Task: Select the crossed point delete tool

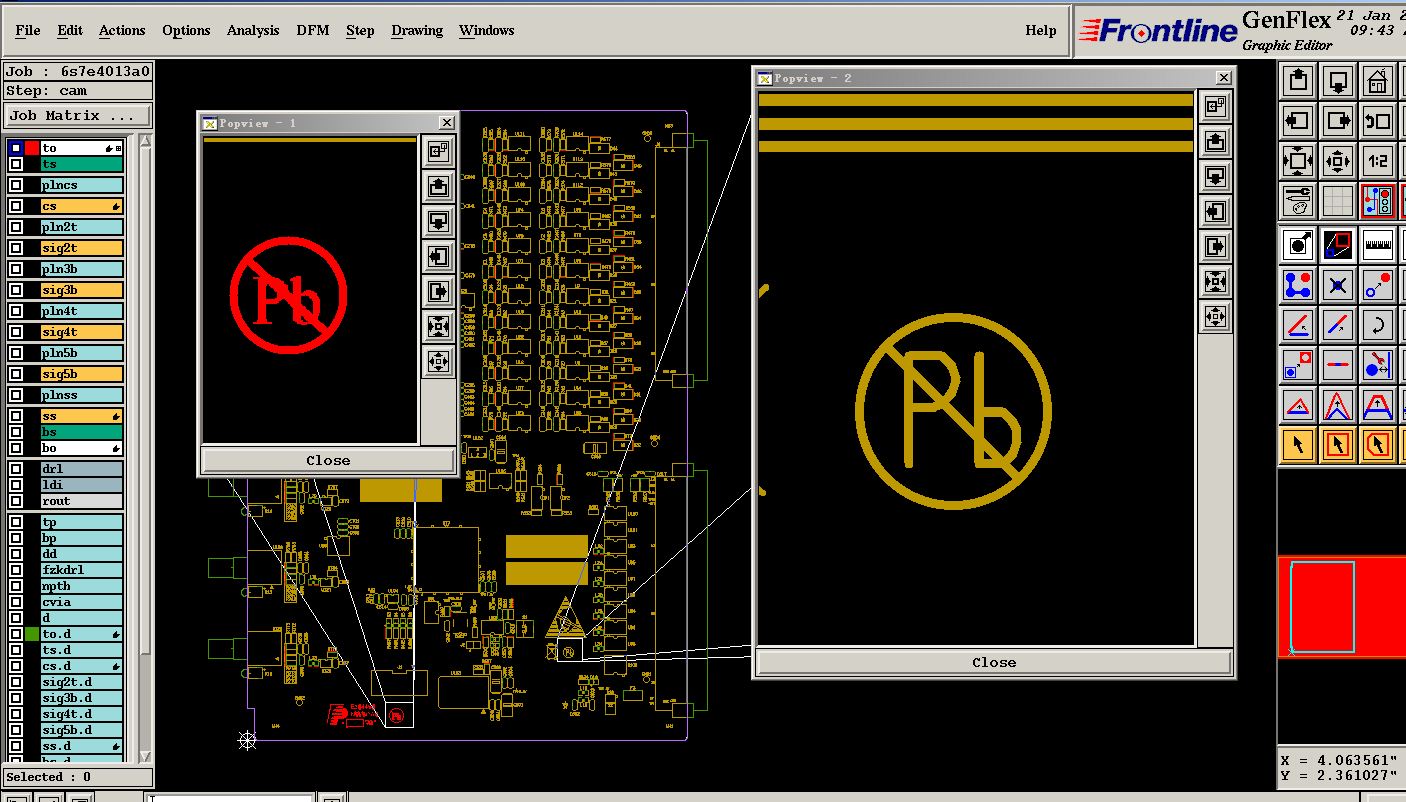Action: click(x=1338, y=285)
